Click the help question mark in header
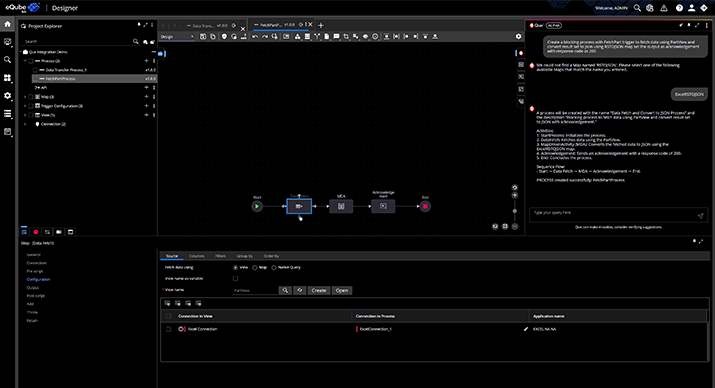 click(x=679, y=8)
